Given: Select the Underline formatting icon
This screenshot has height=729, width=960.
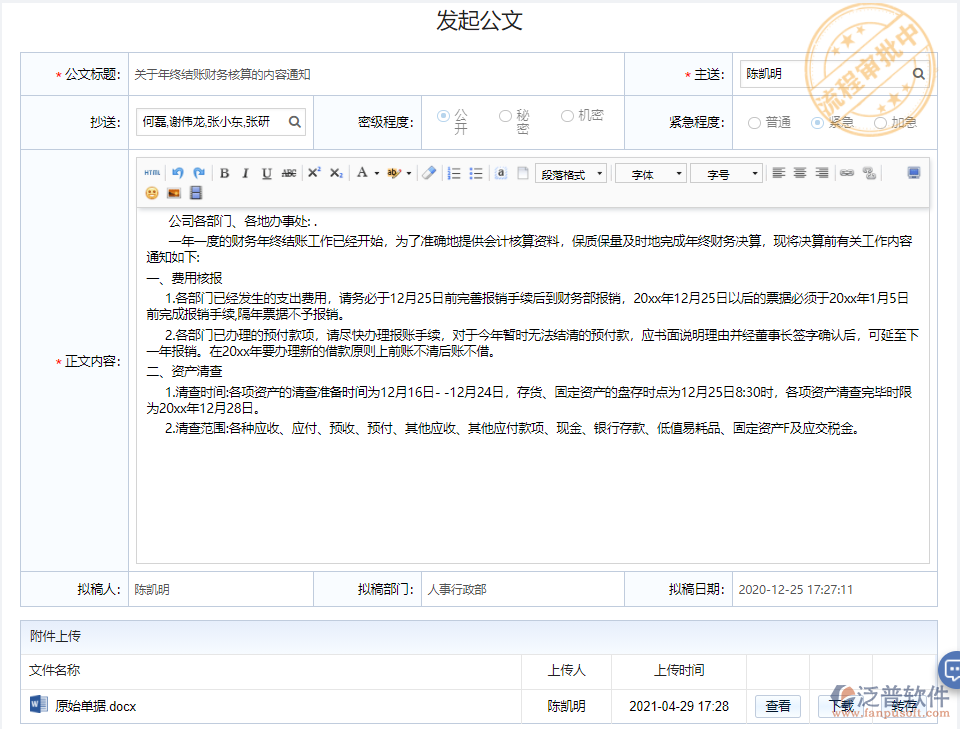Looking at the screenshot, I should tap(266, 173).
